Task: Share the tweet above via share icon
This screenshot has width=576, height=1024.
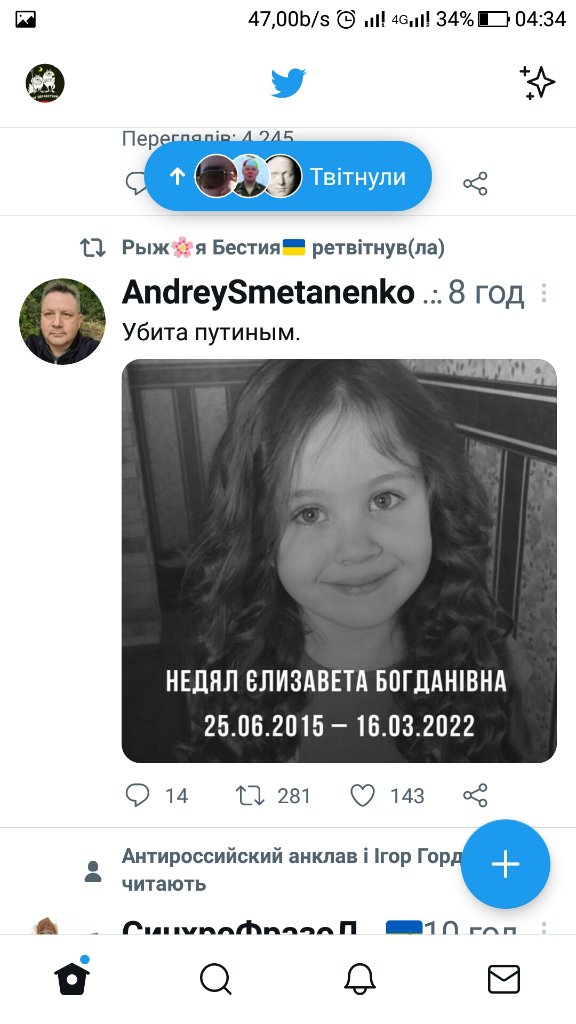Action: 475,184
